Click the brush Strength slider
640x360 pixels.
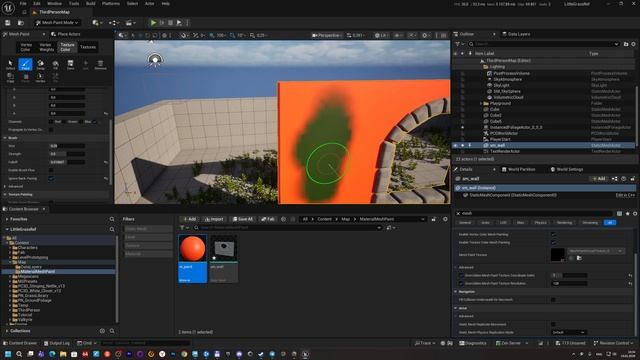pos(67,154)
